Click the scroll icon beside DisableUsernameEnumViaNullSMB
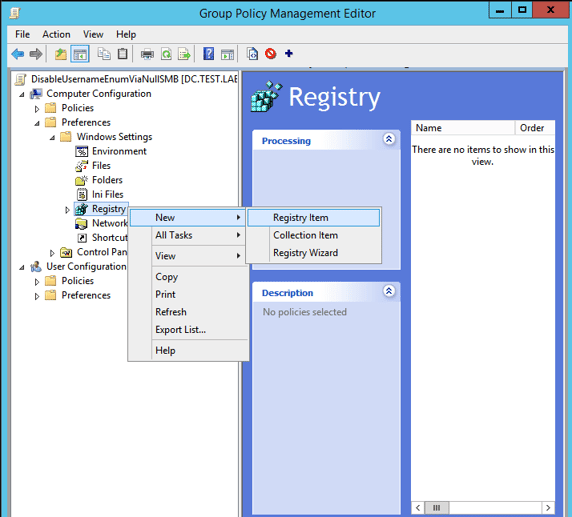The image size is (572, 517). 20,79
